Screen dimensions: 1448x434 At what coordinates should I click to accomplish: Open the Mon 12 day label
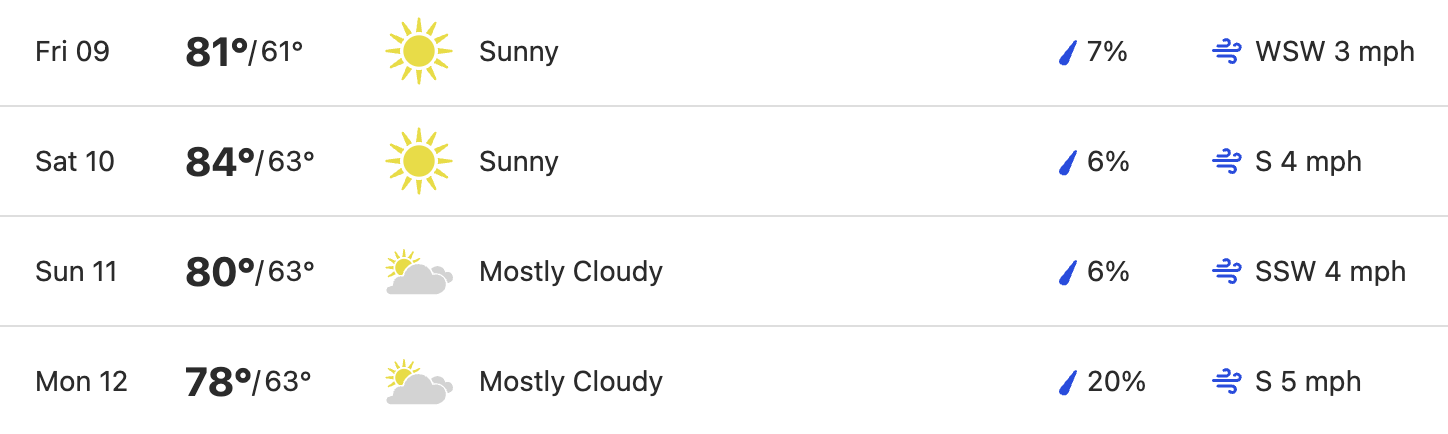coord(81,382)
